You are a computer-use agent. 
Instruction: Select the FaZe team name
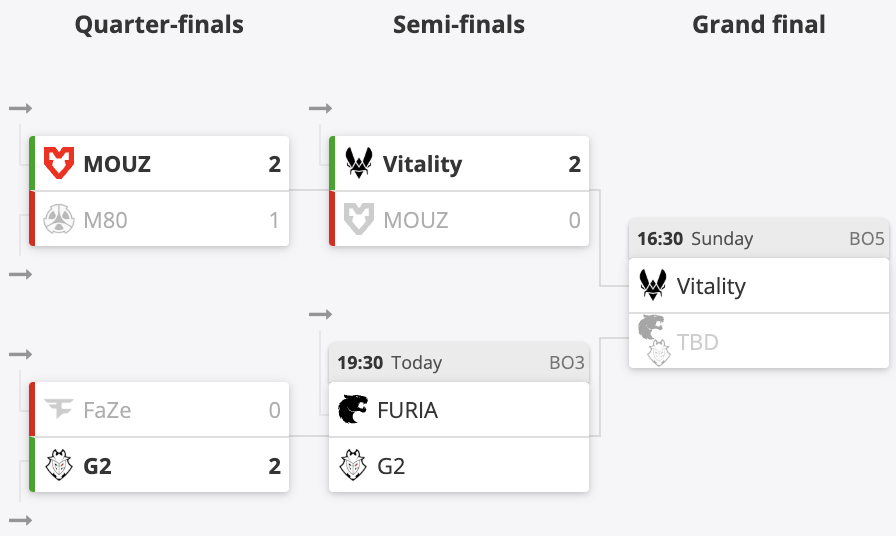click(107, 410)
